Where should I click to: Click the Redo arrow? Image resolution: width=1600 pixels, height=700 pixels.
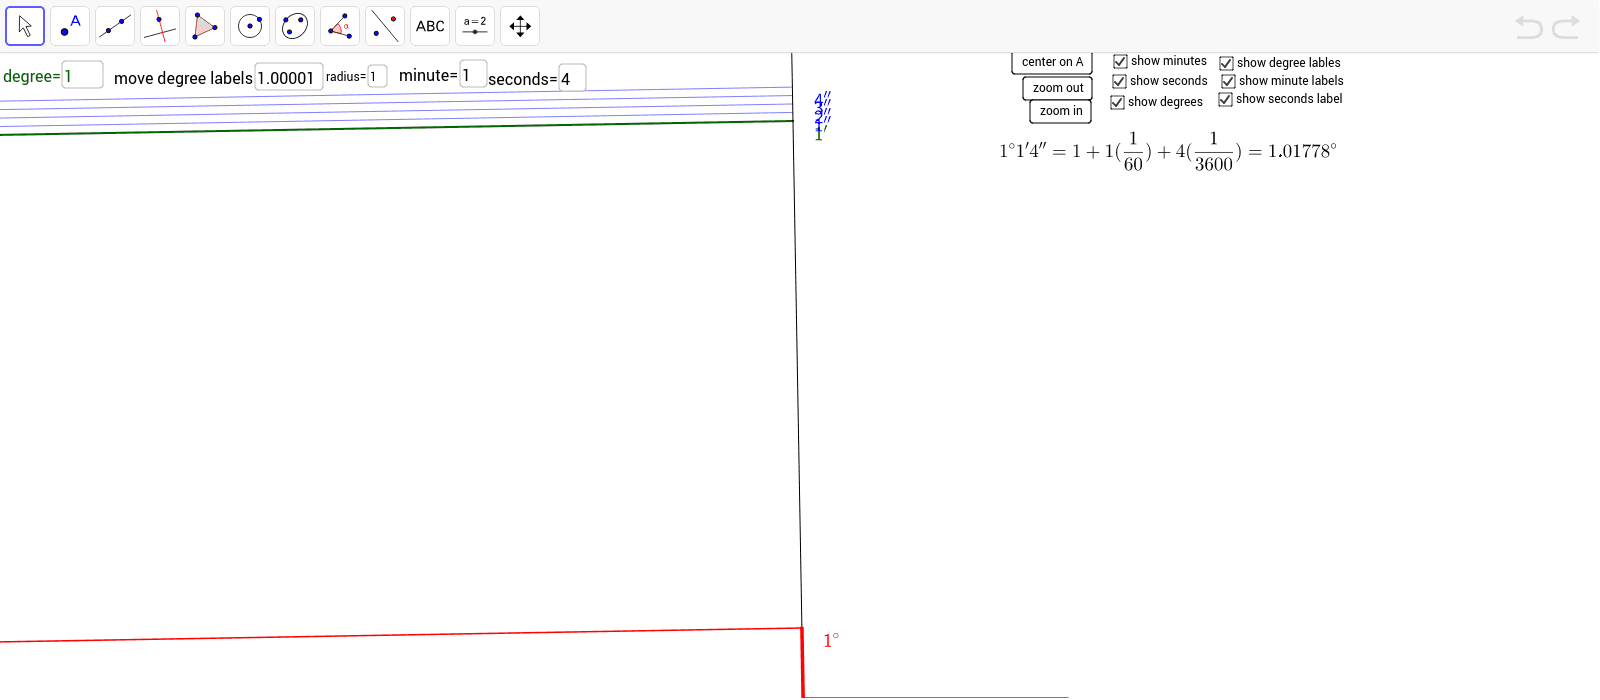click(x=1566, y=27)
